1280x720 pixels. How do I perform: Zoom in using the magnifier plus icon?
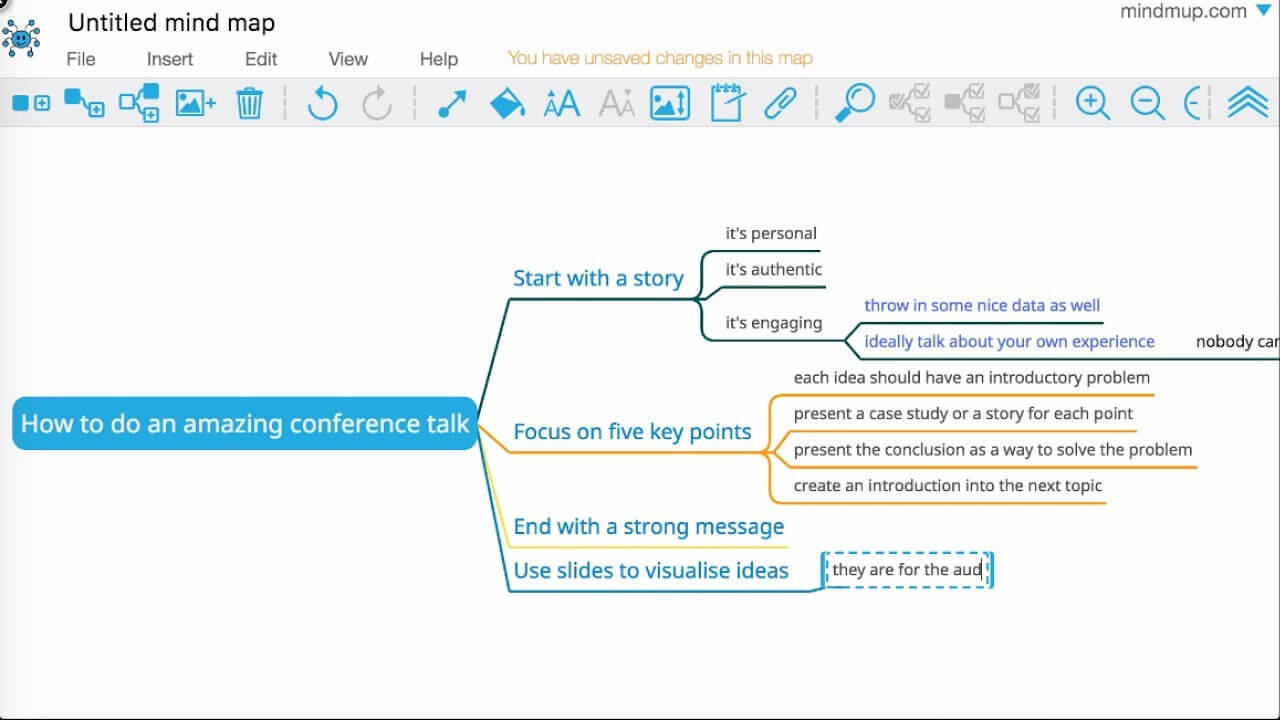(1092, 102)
